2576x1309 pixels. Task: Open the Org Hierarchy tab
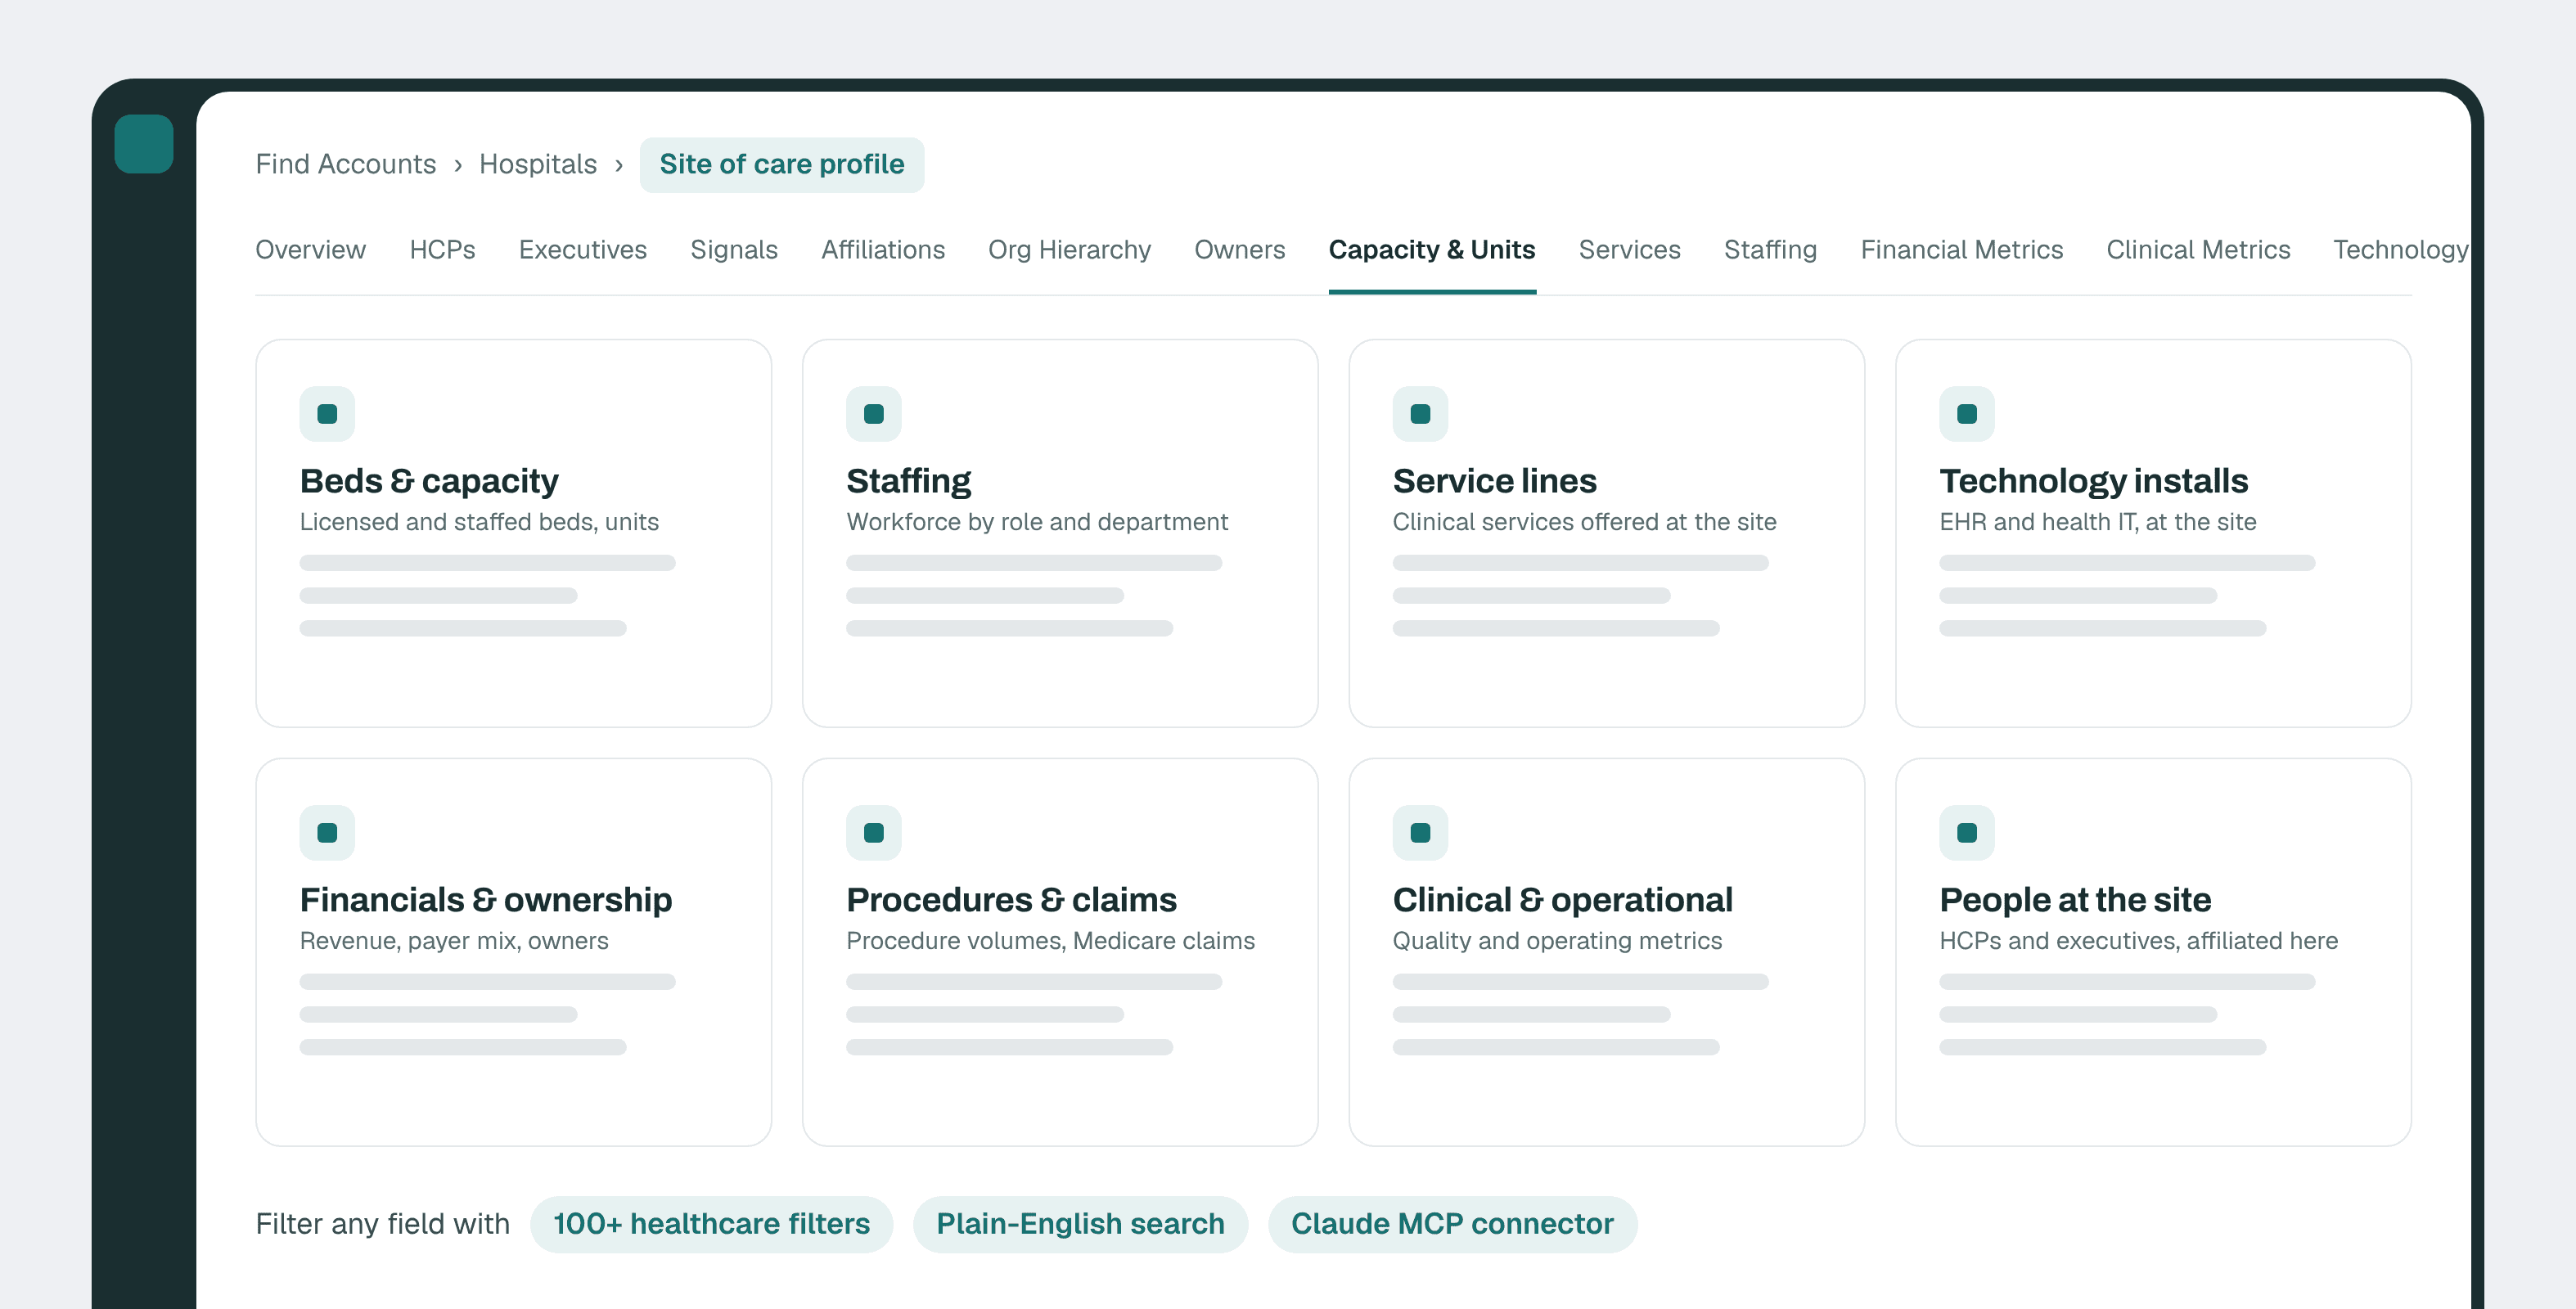click(x=1070, y=250)
